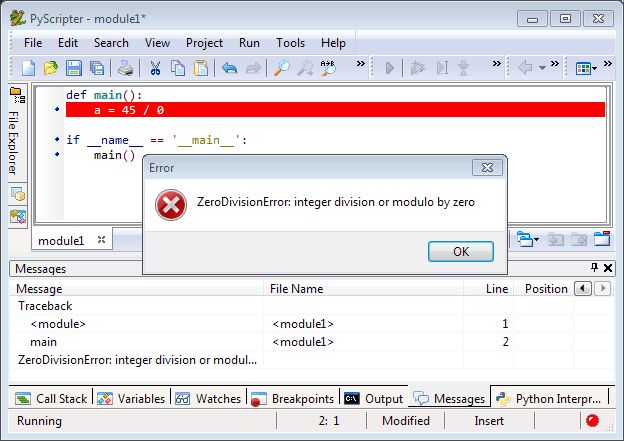This screenshot has height=441, width=624.
Task: Switch to Python Interpreter tab
Action: point(549,398)
